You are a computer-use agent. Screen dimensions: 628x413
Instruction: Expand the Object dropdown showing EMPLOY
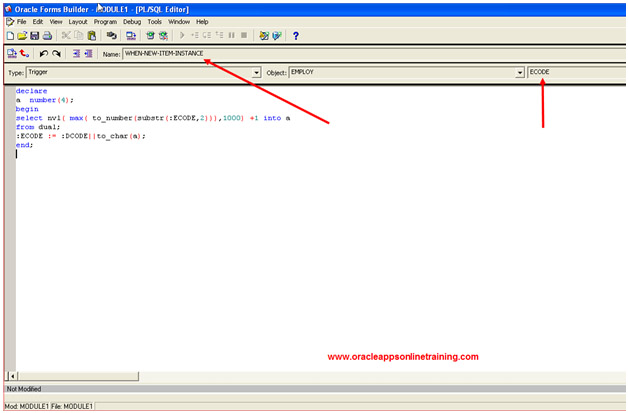point(520,73)
